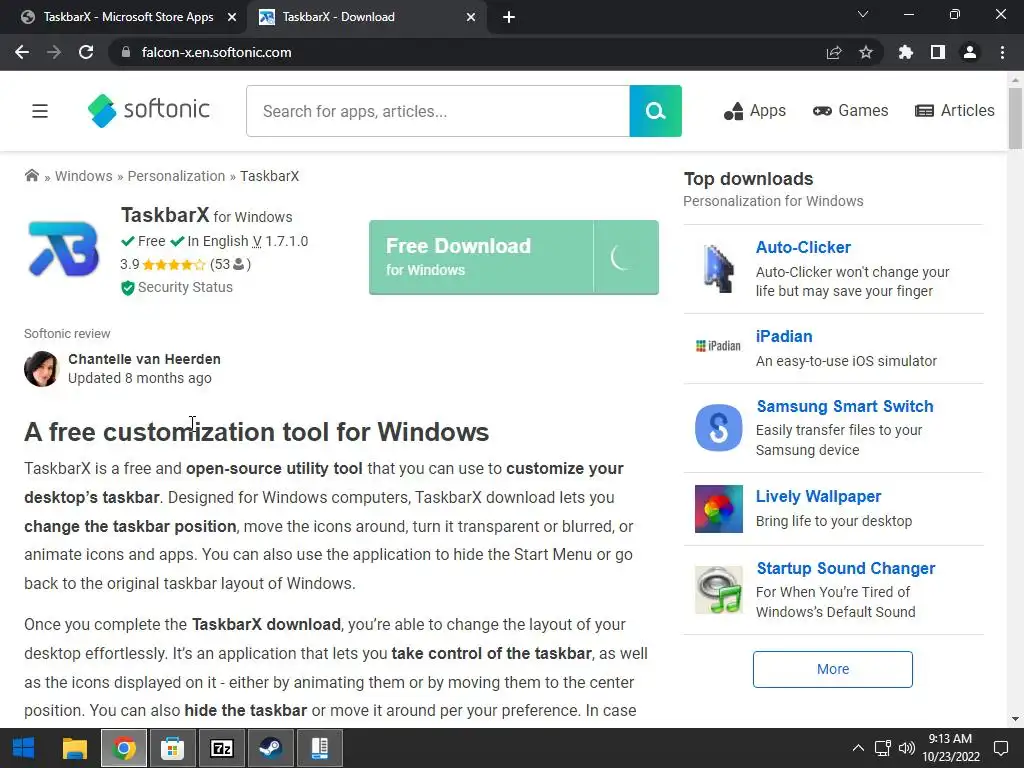This screenshot has height=768, width=1024.
Task: Open the Samsung Smart Switch link
Action: (845, 406)
